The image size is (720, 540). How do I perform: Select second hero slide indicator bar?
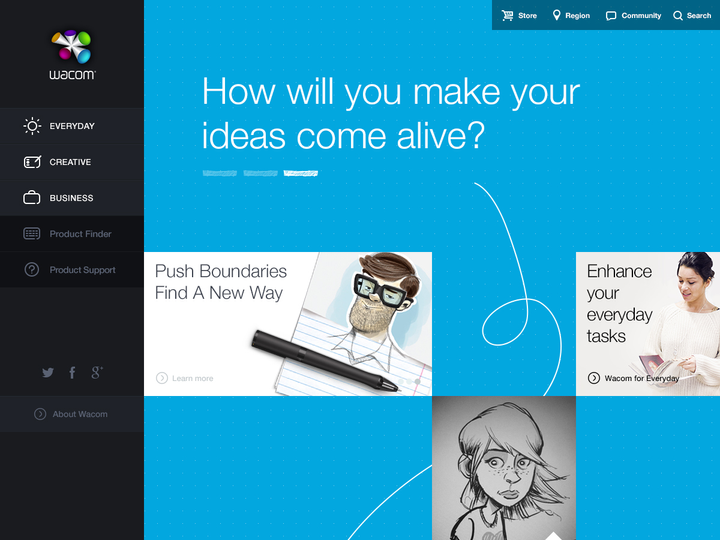click(x=260, y=173)
